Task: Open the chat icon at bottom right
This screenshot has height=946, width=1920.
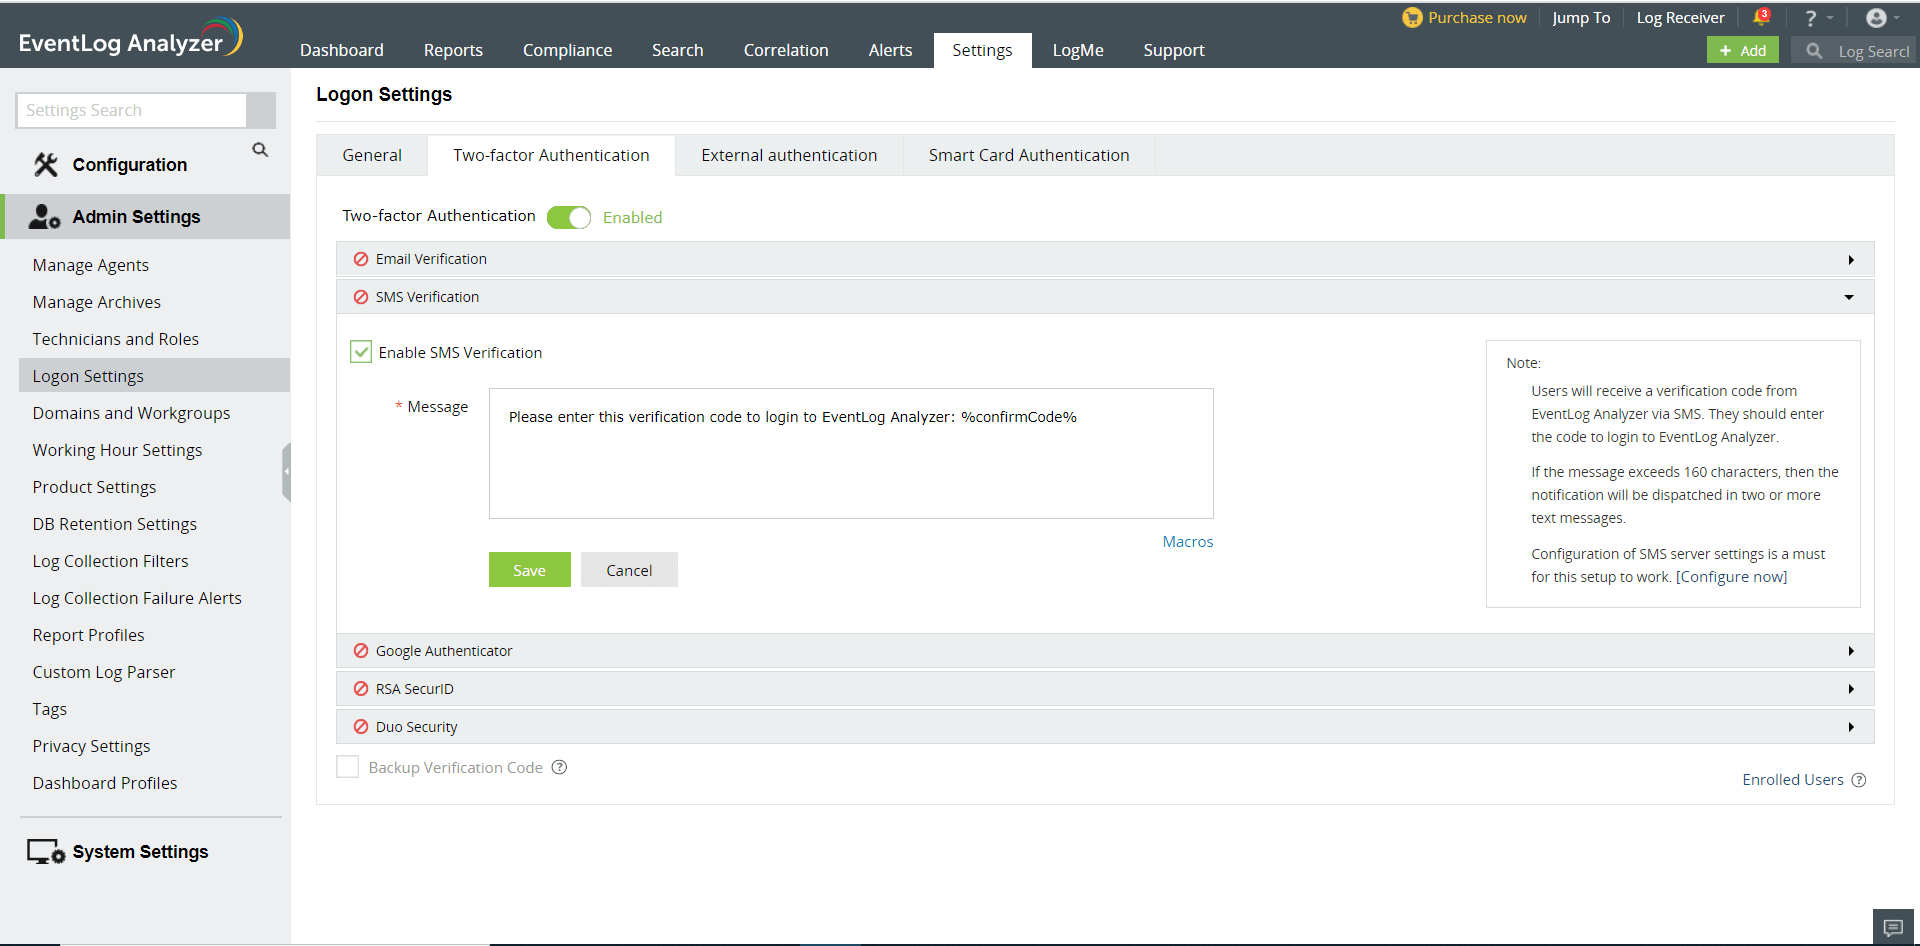Action: point(1893,927)
